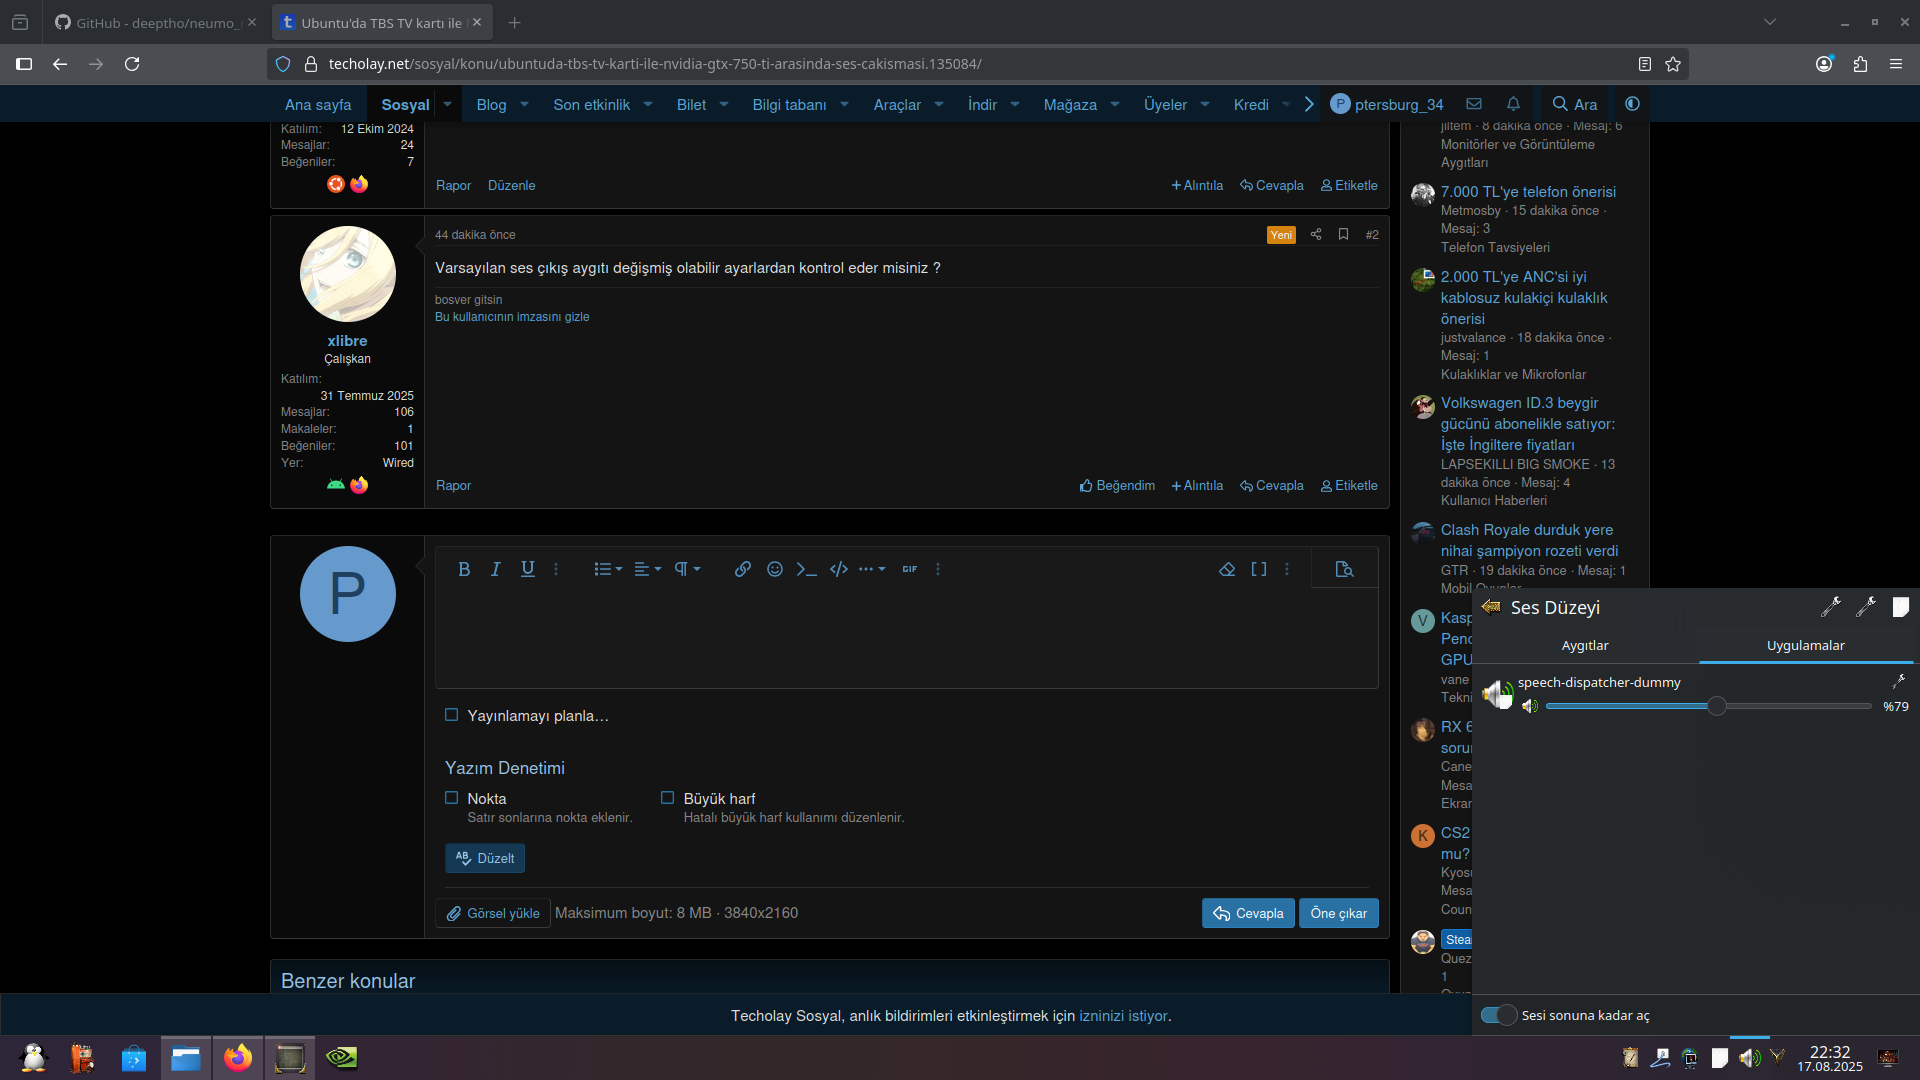Open the emoji picker in the editor
This screenshot has width=1920, height=1080.
pyautogui.click(x=775, y=569)
